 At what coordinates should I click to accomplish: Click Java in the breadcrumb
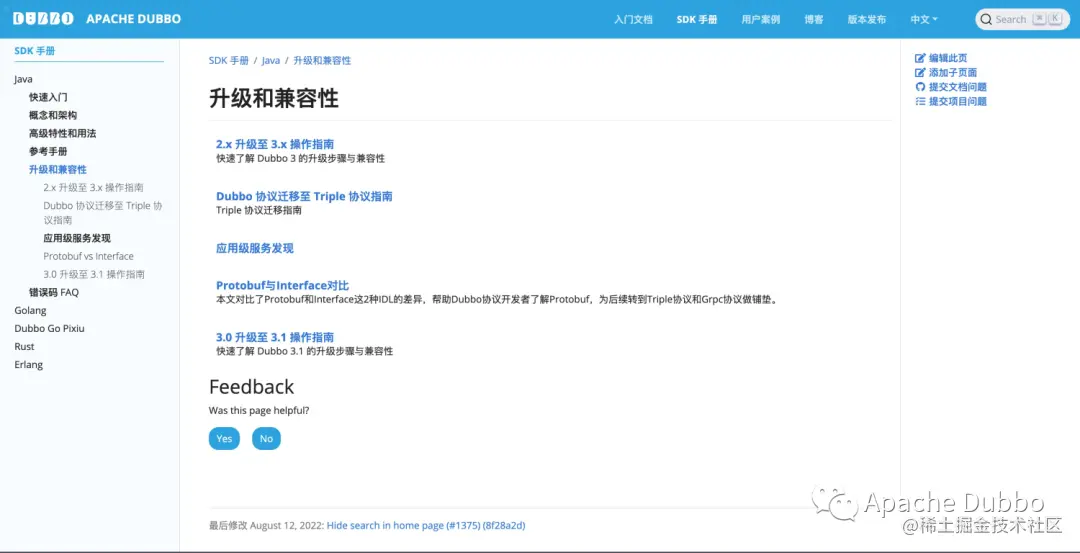point(271,61)
